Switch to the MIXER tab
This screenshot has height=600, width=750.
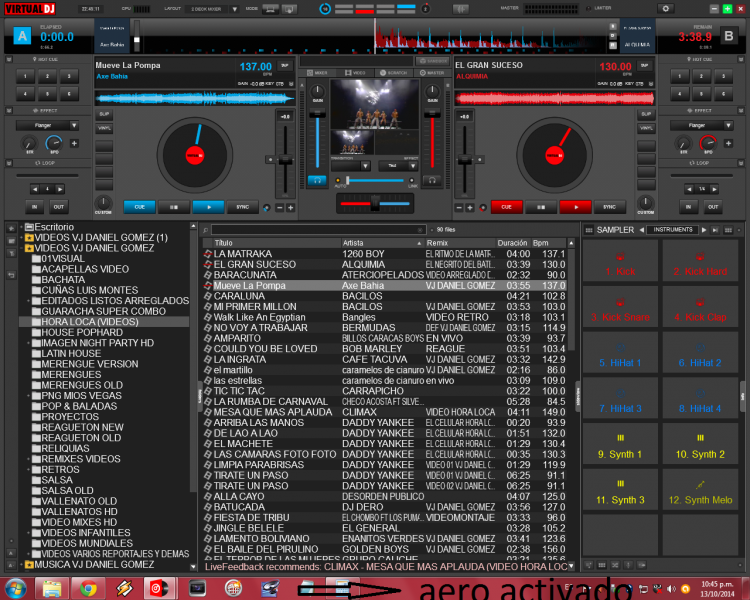click(x=317, y=73)
